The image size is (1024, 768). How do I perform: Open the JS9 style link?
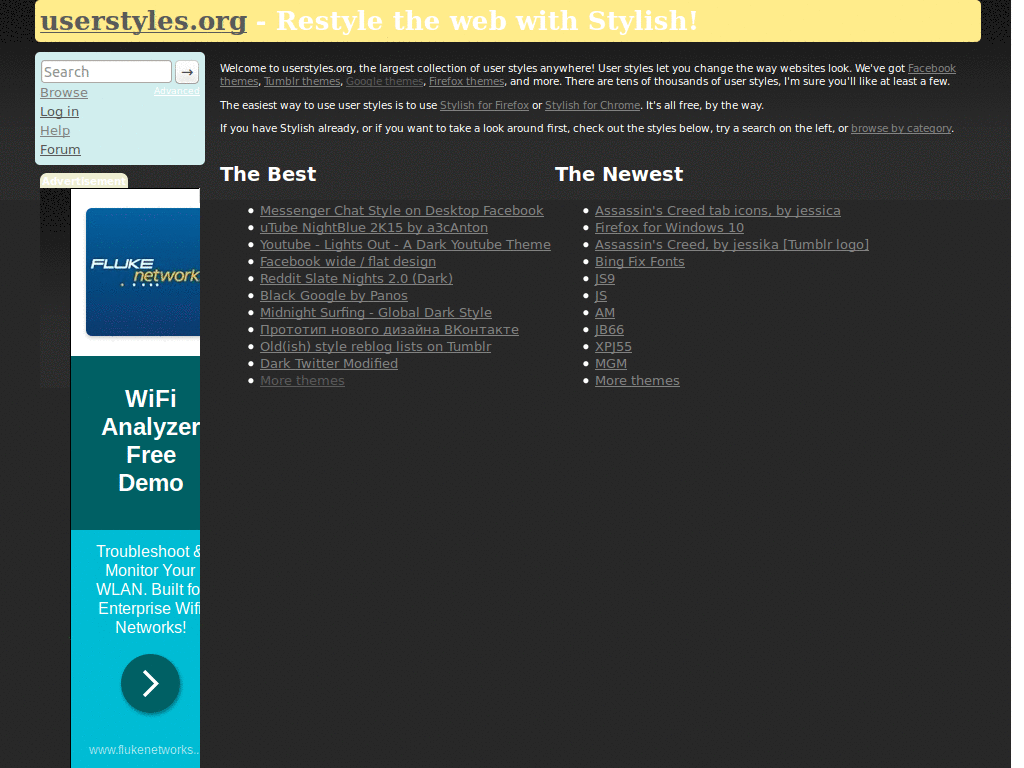(605, 279)
